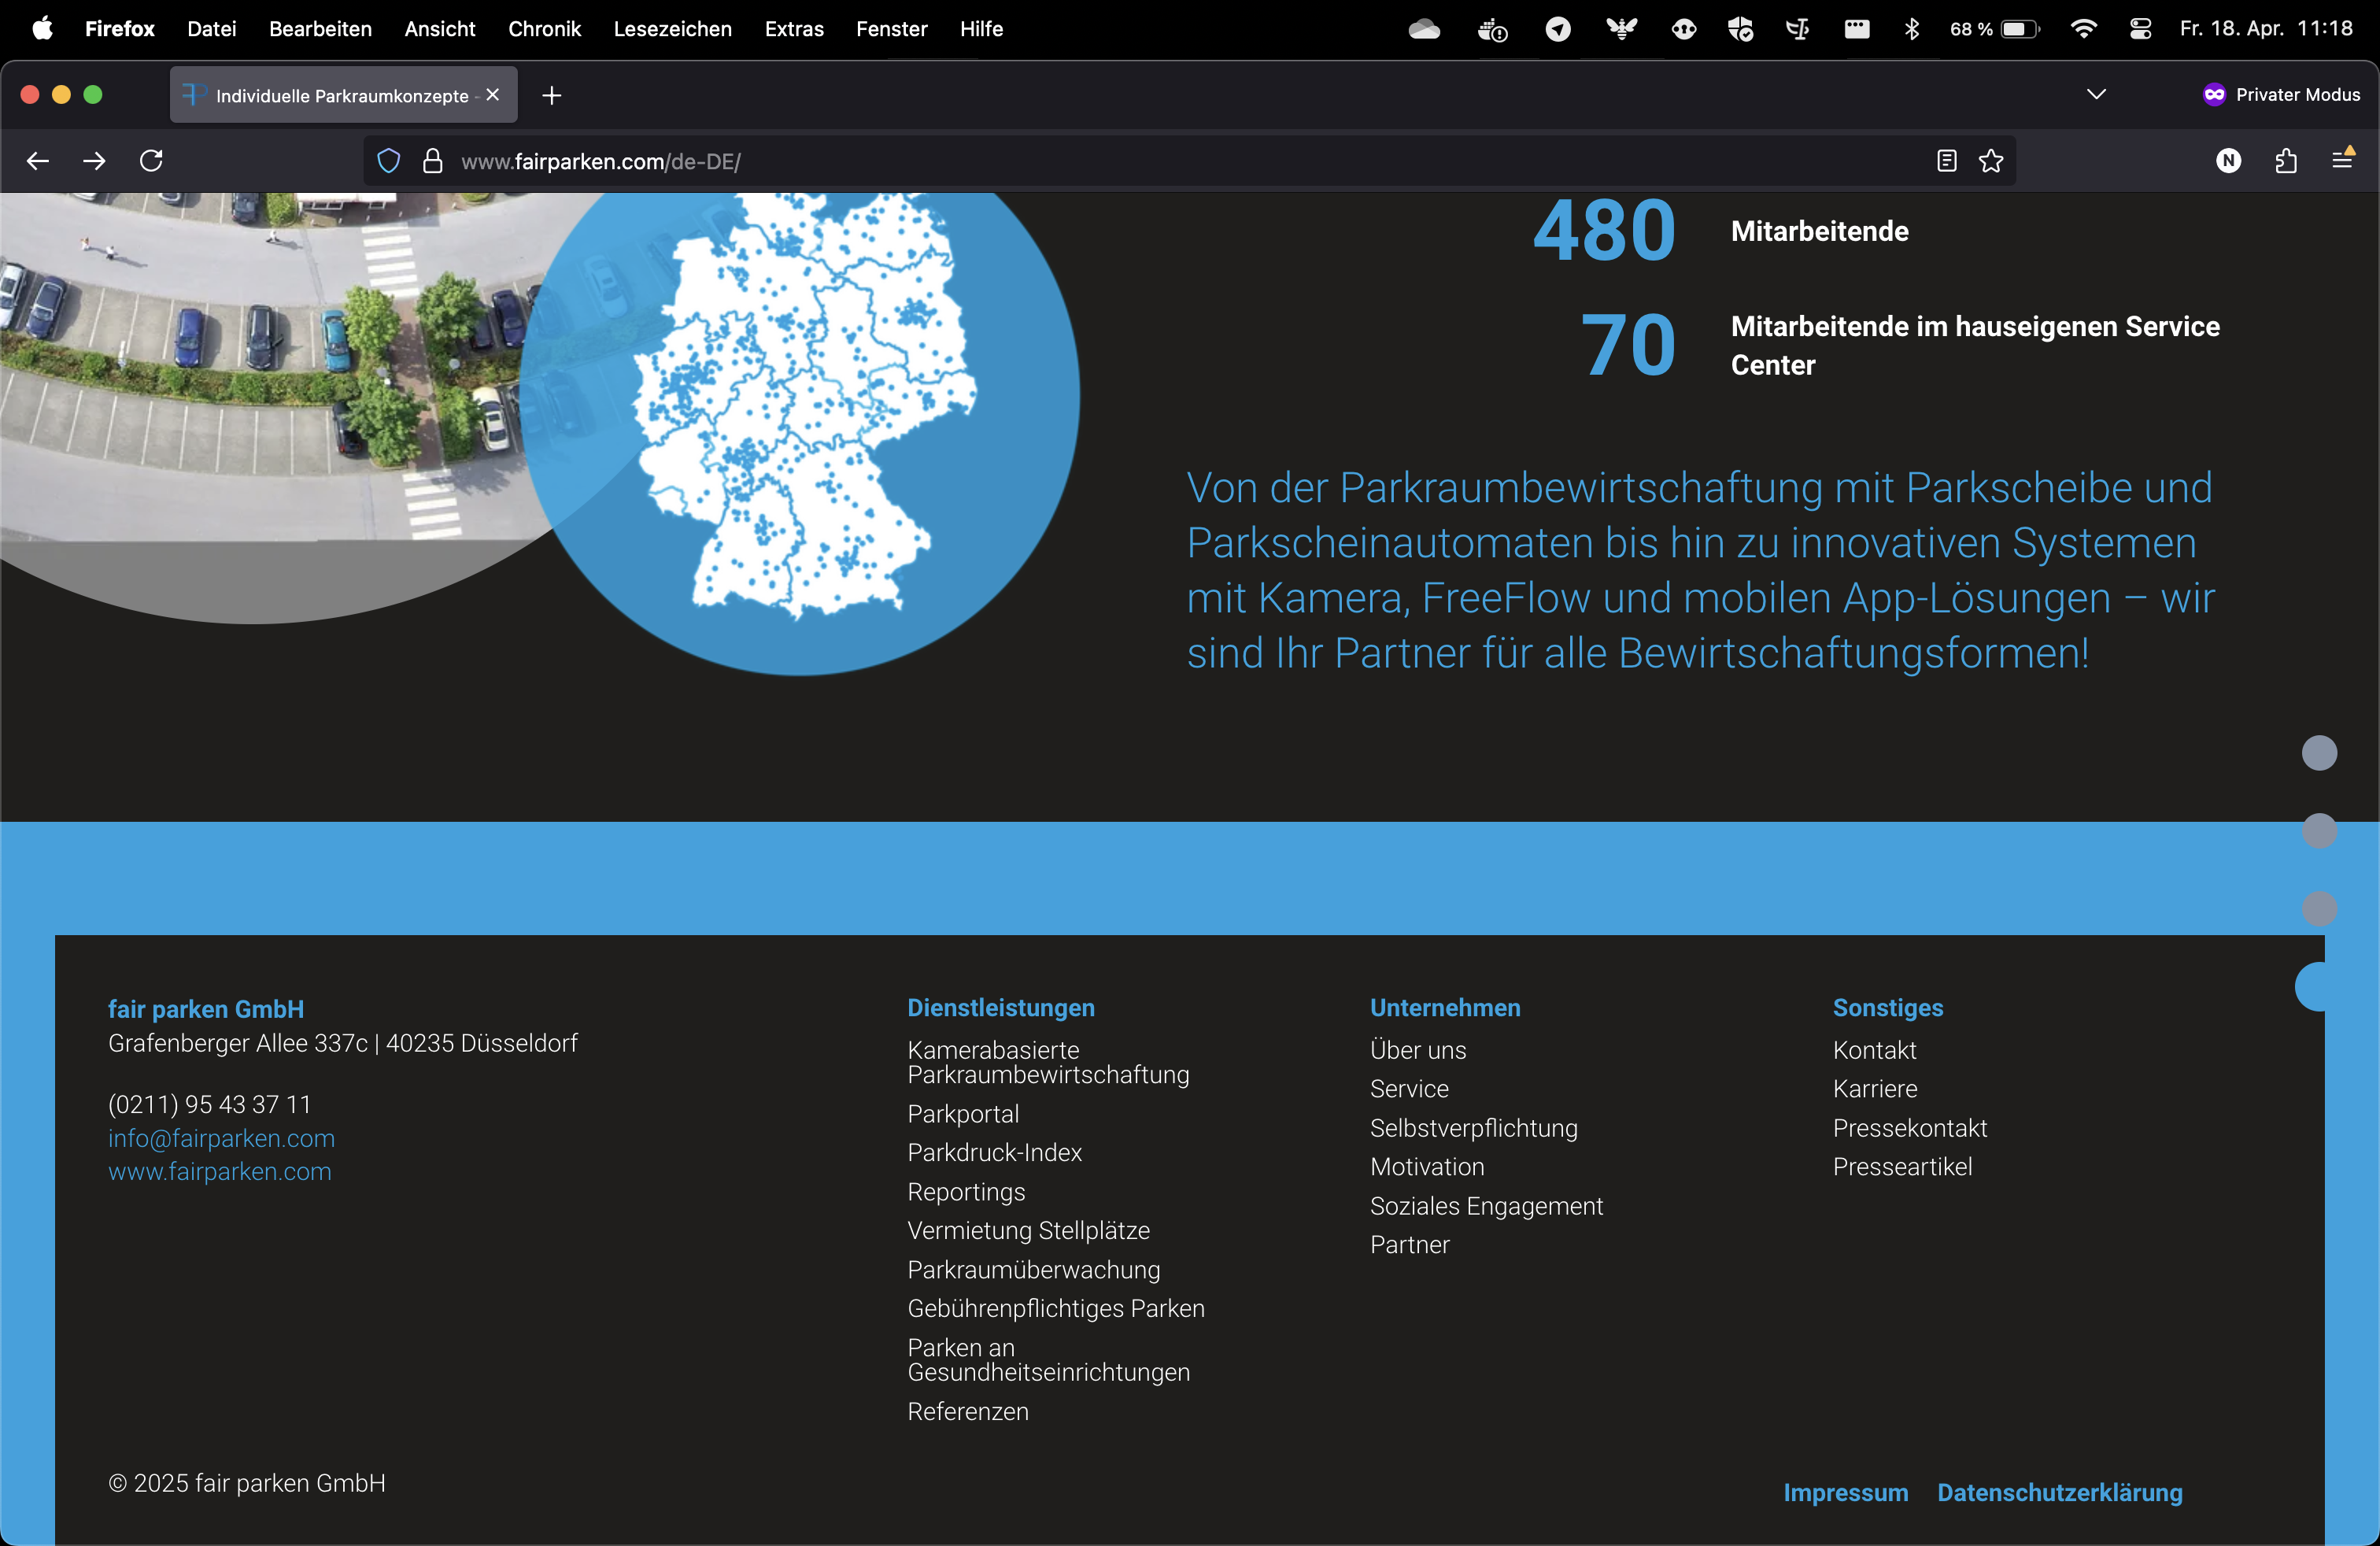
Task: Open the extensions puzzle icon
Action: [2286, 161]
